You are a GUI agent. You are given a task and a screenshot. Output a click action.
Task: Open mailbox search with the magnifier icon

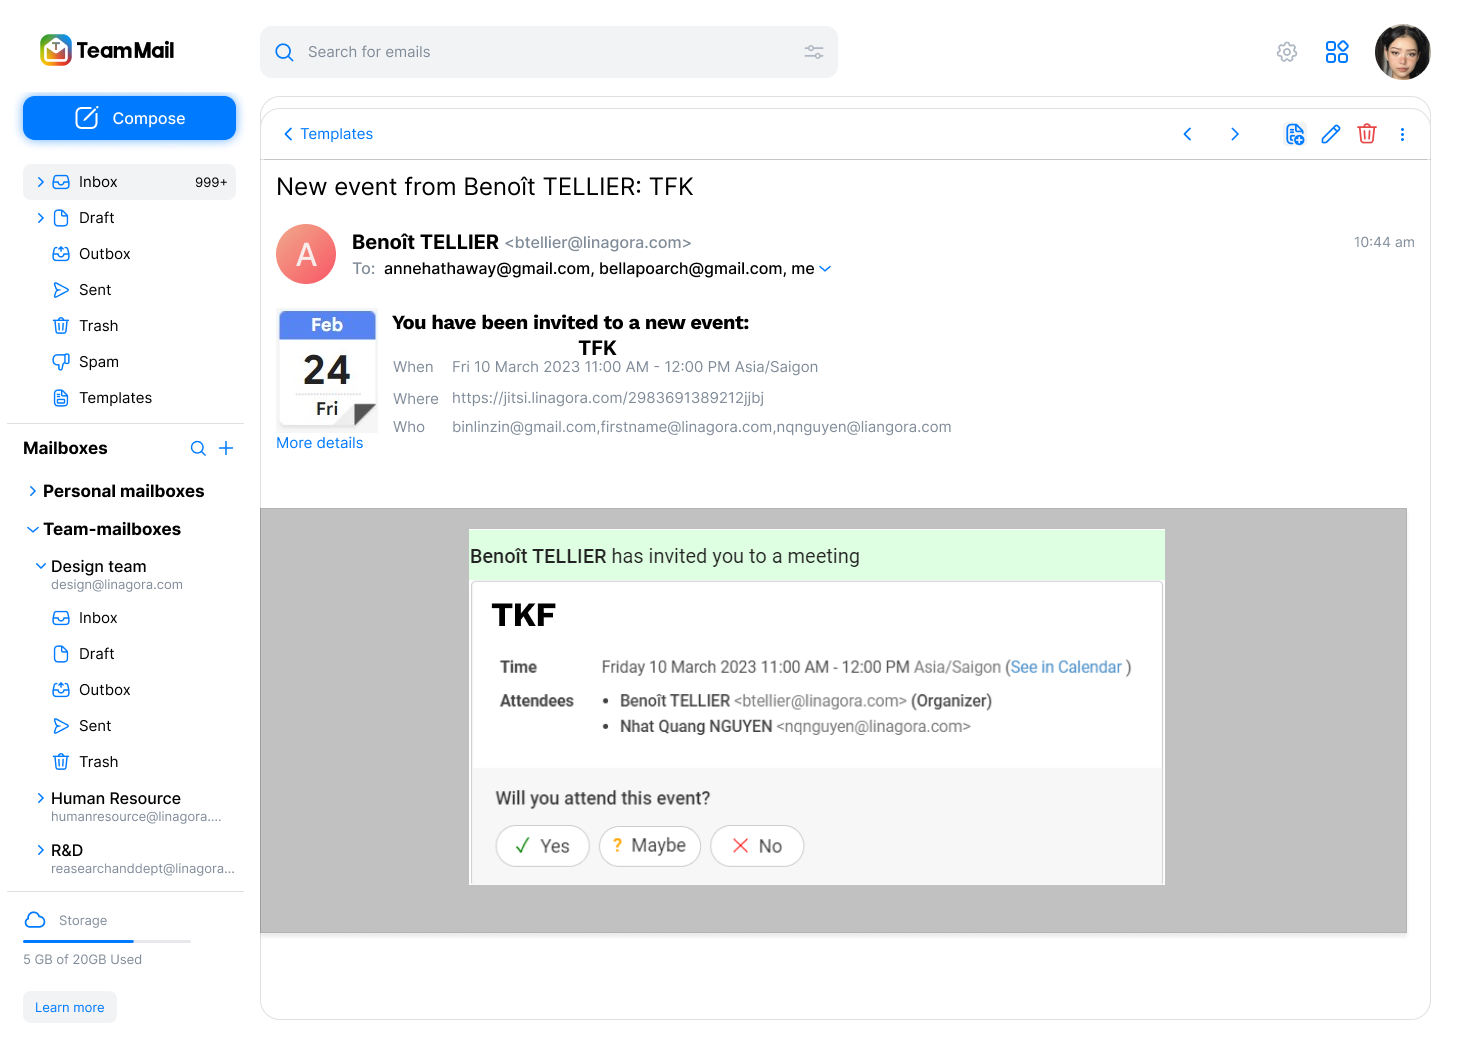[197, 448]
